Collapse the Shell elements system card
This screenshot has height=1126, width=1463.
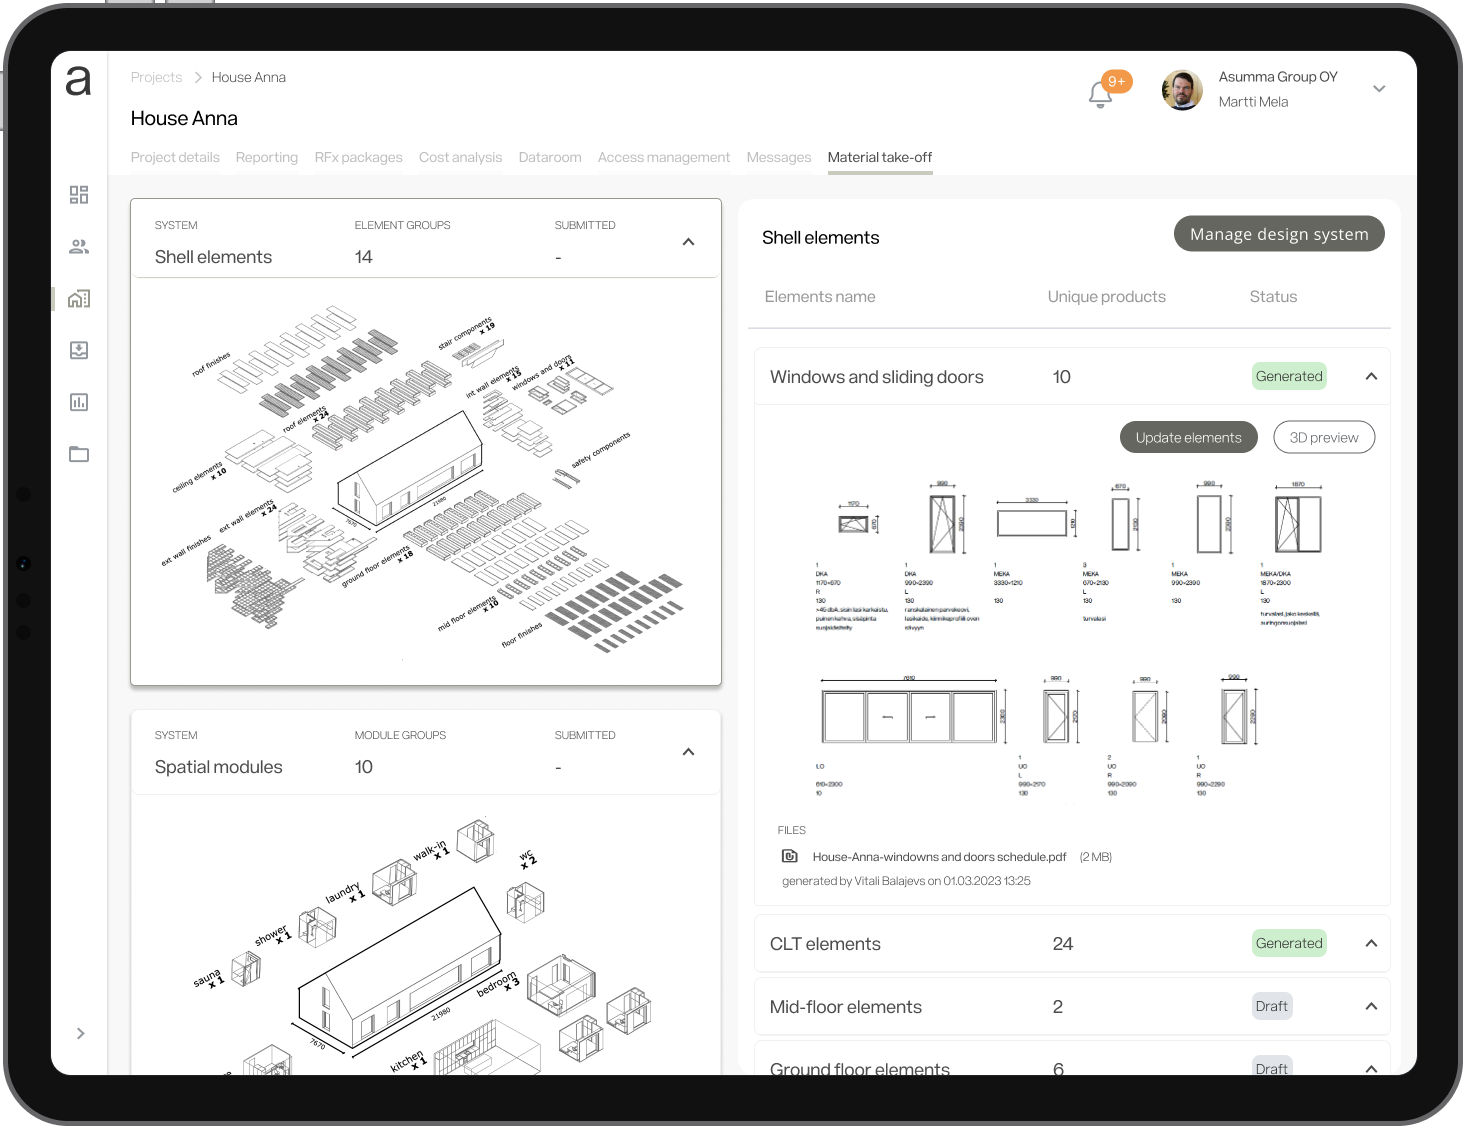click(x=688, y=241)
